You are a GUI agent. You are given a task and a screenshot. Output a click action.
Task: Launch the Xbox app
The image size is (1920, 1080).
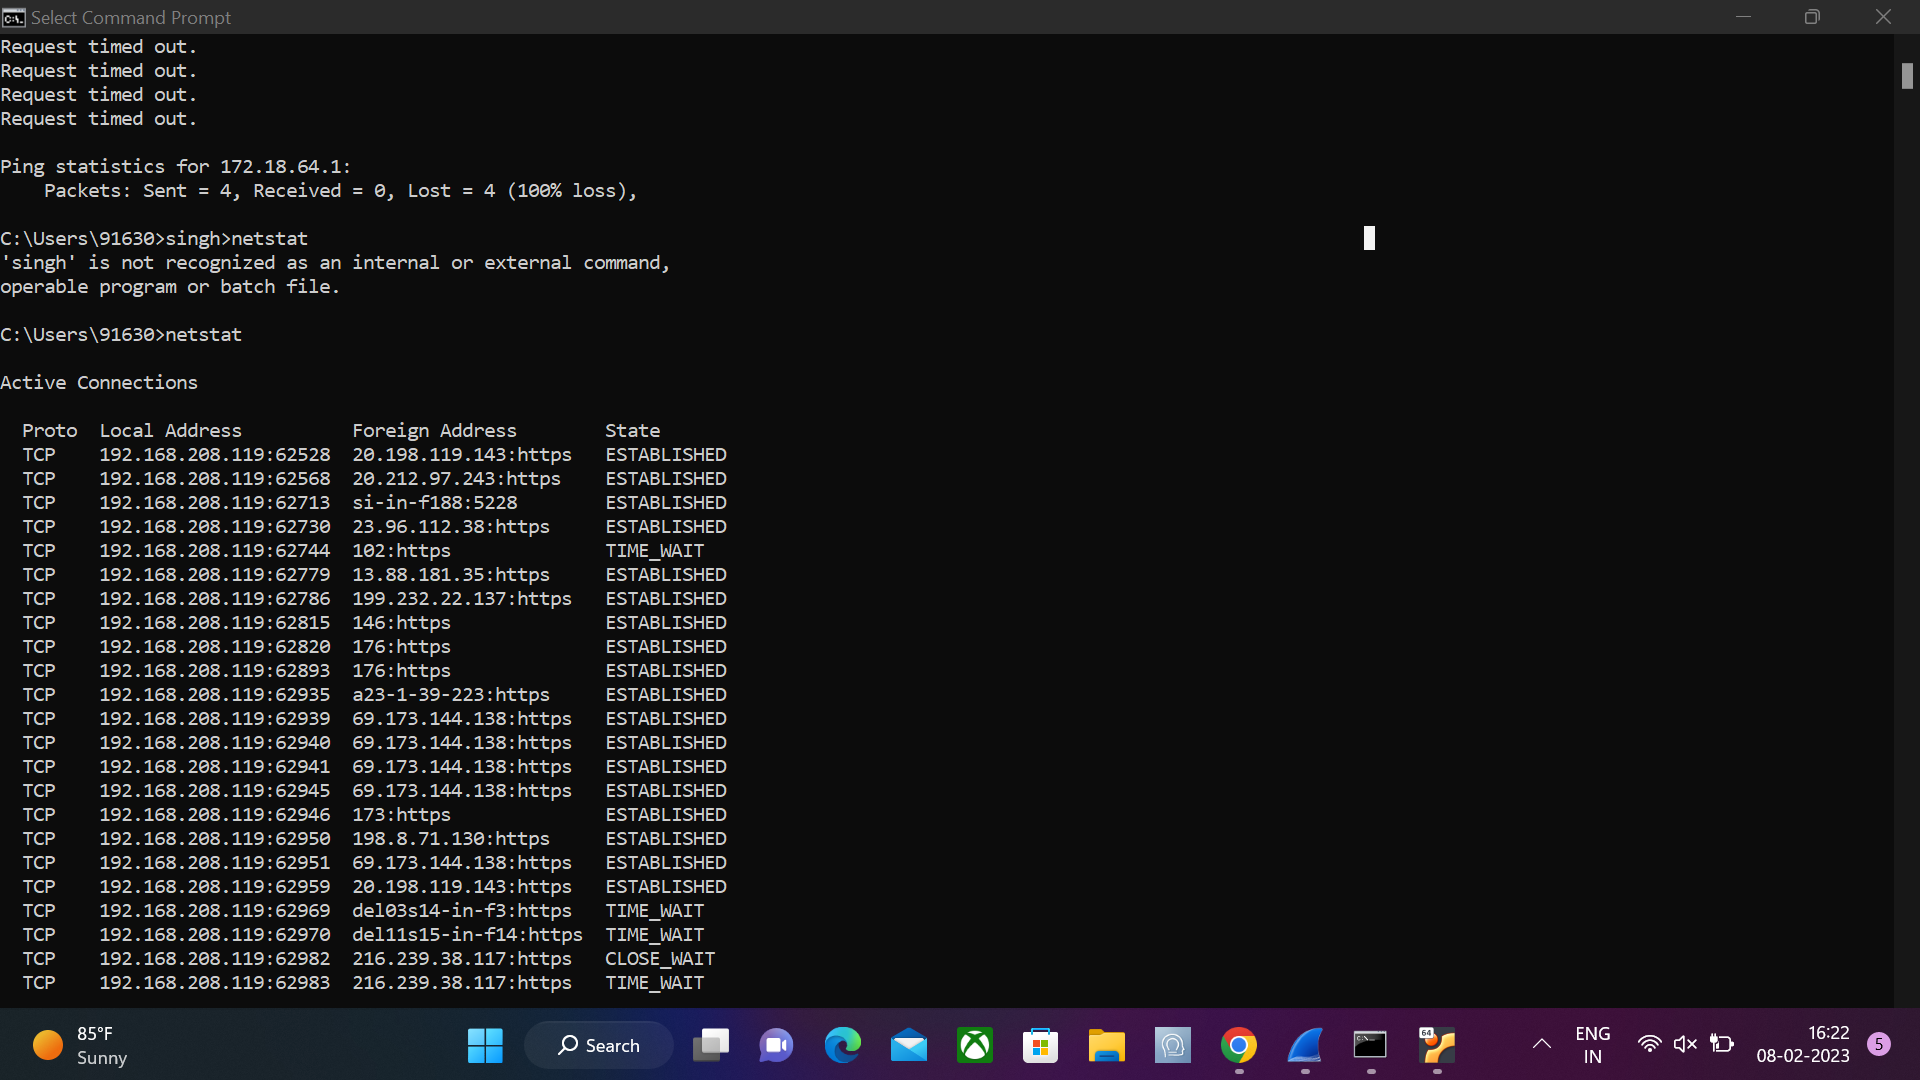pyautogui.click(x=975, y=1045)
